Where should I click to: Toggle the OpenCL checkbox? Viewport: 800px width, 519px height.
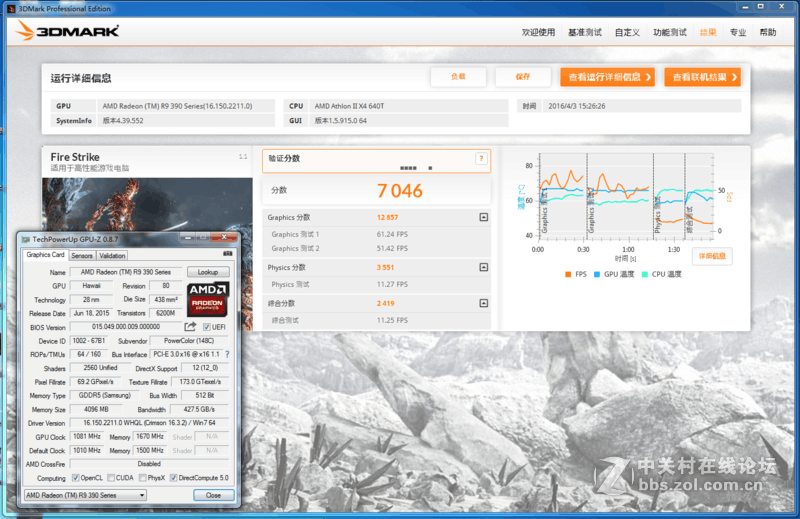click(76, 478)
